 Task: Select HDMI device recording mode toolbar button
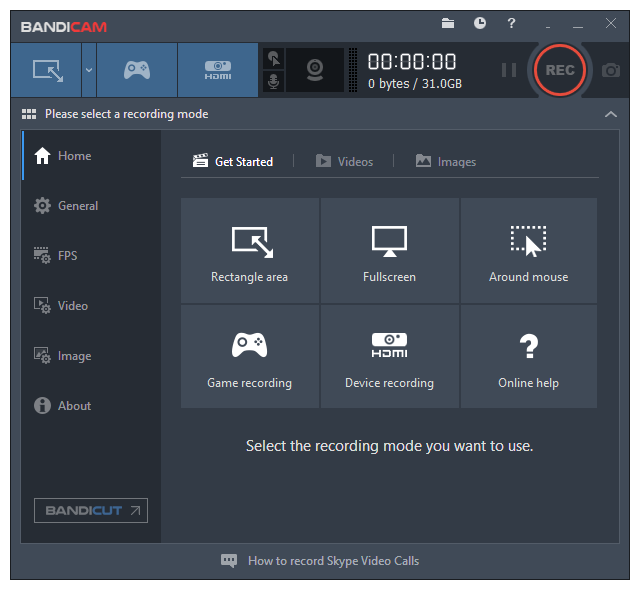(x=218, y=70)
